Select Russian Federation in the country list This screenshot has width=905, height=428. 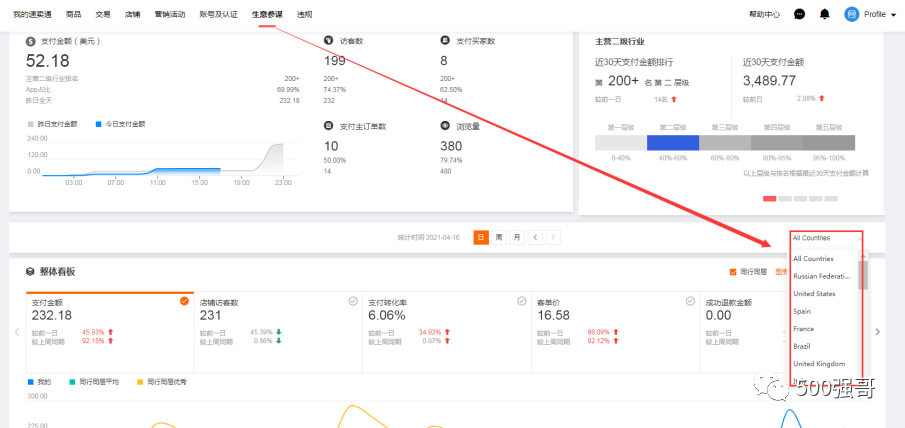[822, 276]
